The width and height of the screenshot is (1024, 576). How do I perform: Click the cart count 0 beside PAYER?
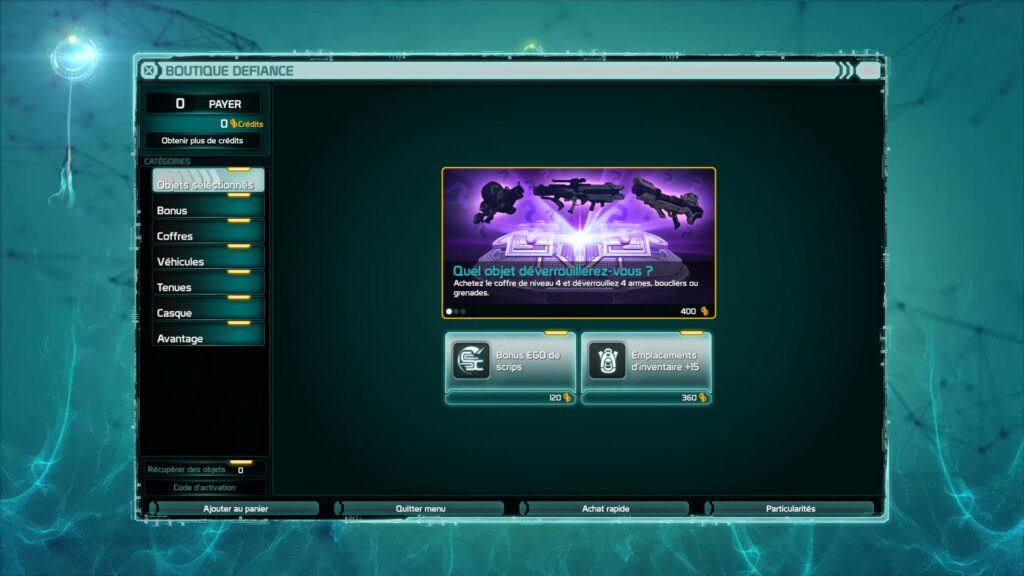click(x=180, y=103)
